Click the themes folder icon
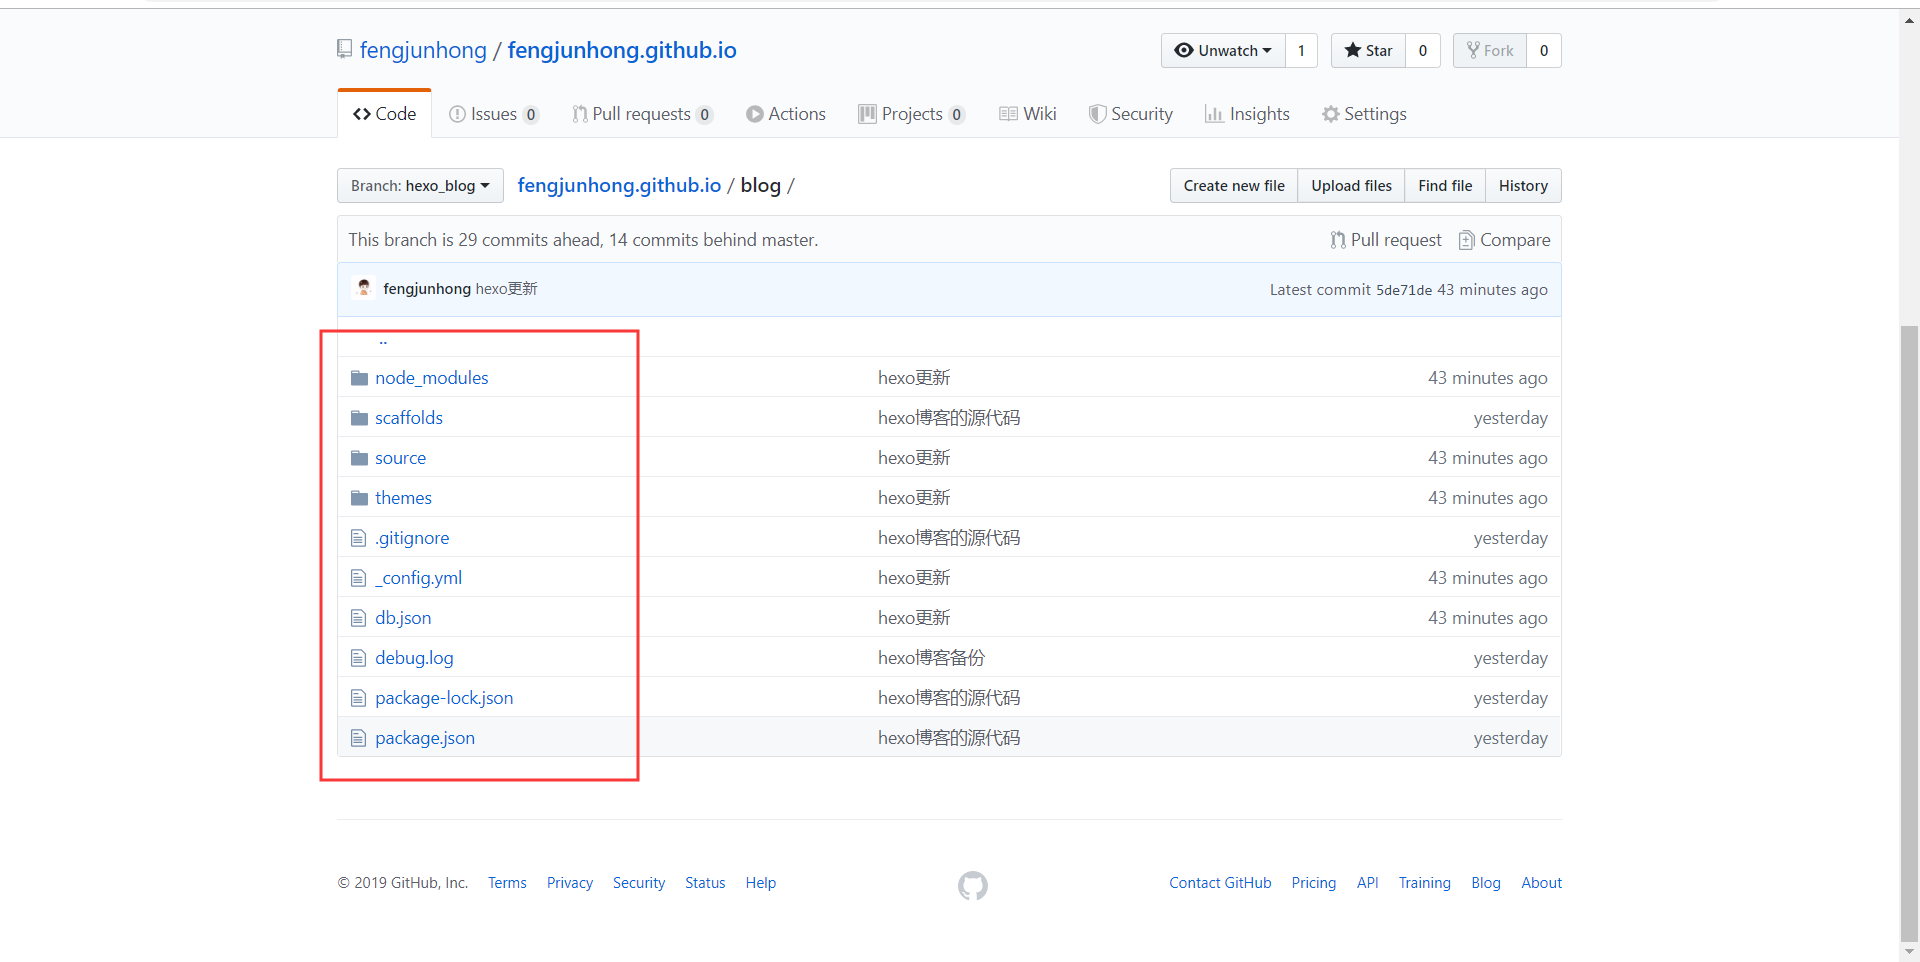Screen dimensions: 1920x962 tap(360, 498)
